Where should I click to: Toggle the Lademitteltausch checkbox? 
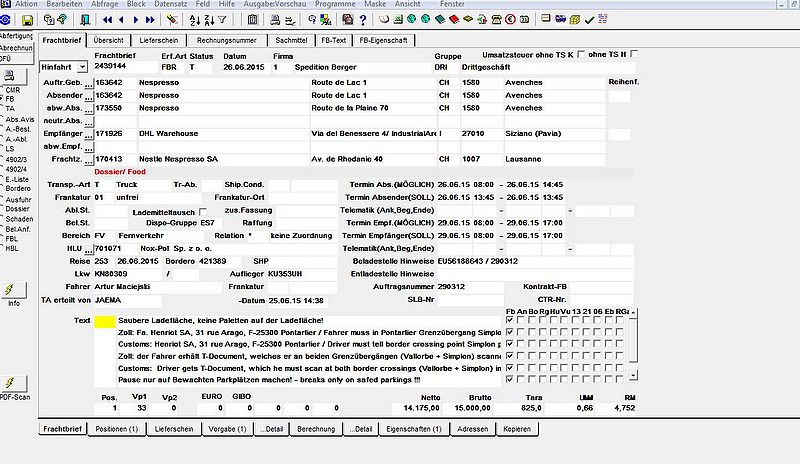[203, 212]
